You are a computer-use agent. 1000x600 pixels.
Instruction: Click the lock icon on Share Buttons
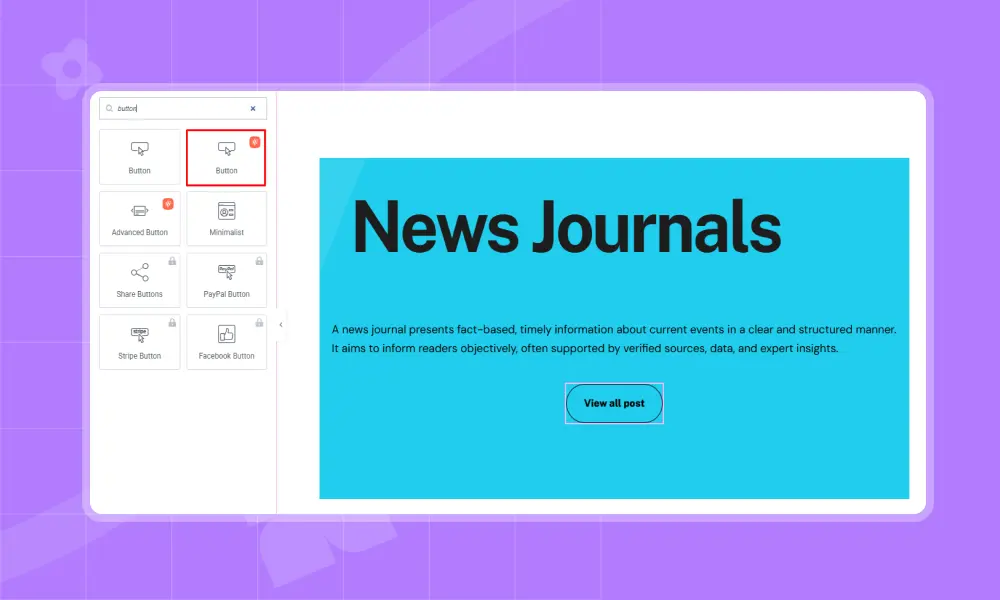point(172,261)
